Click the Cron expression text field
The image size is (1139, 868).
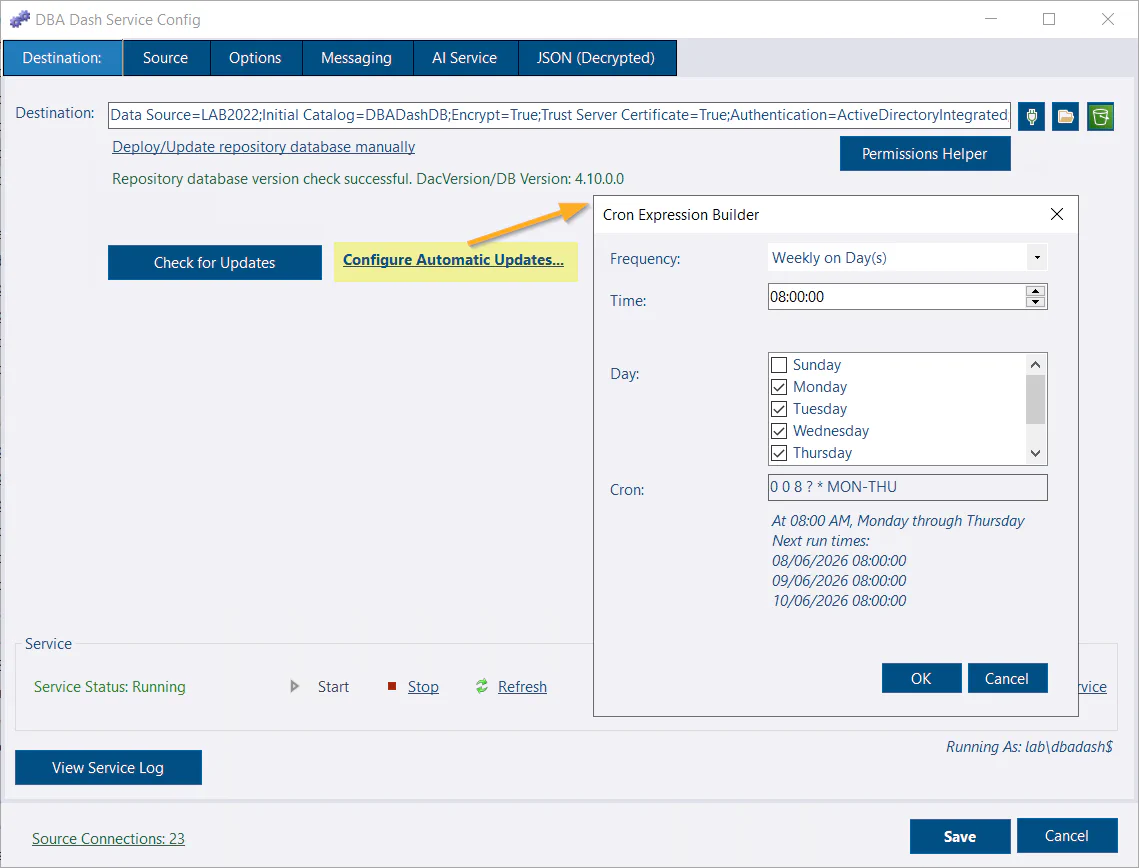point(908,487)
